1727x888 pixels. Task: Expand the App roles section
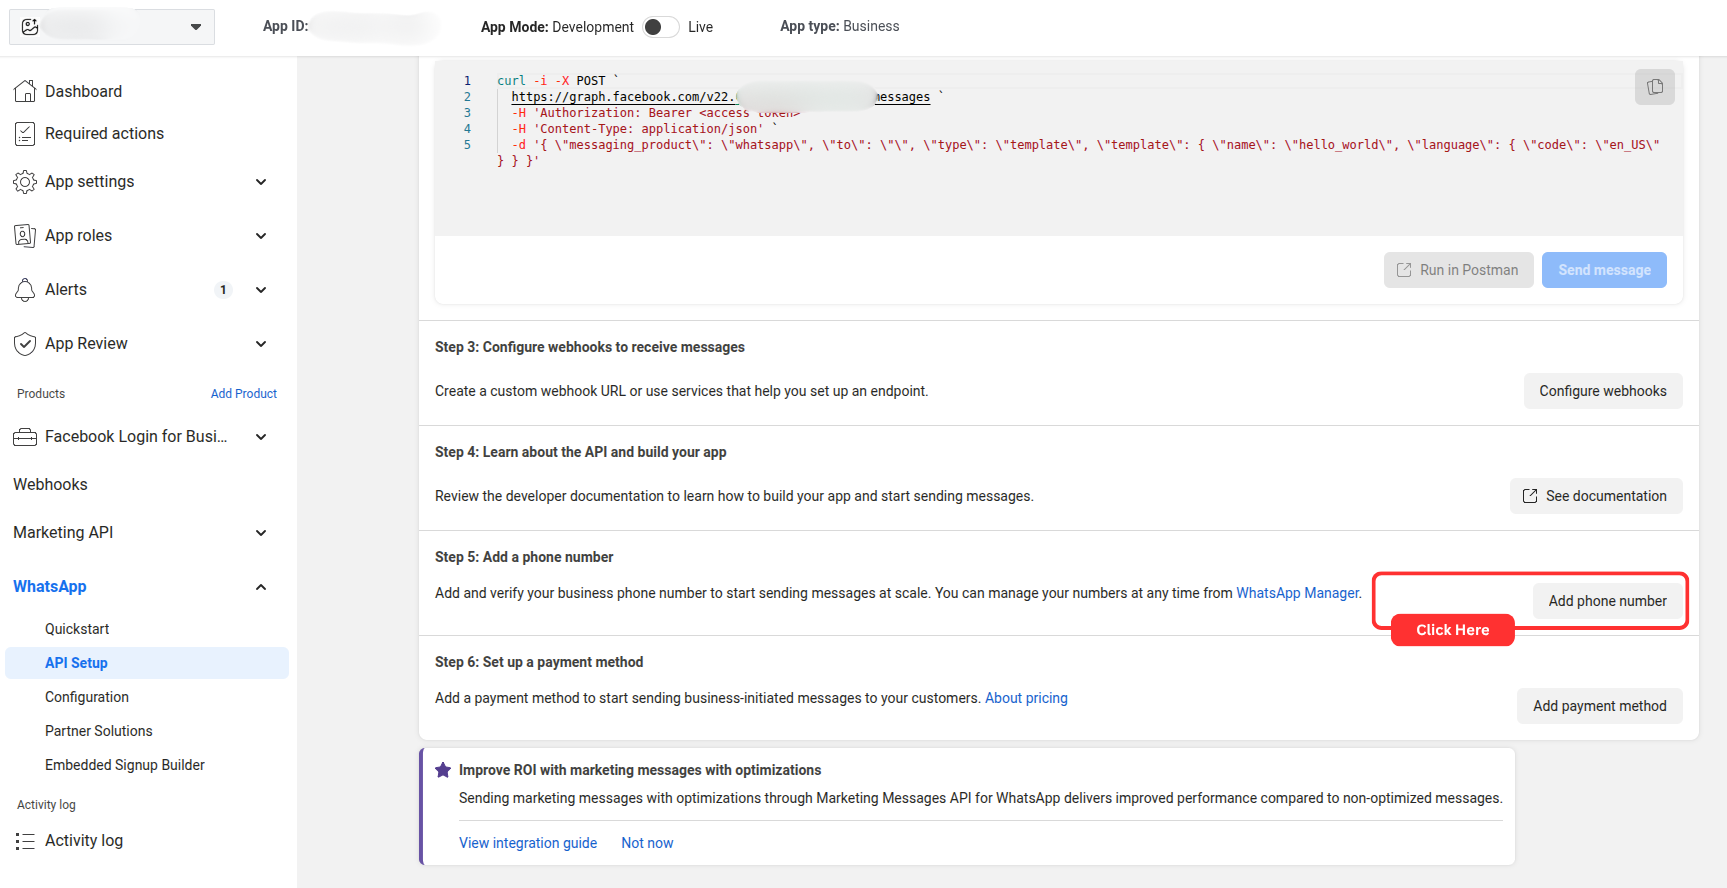click(x=261, y=236)
